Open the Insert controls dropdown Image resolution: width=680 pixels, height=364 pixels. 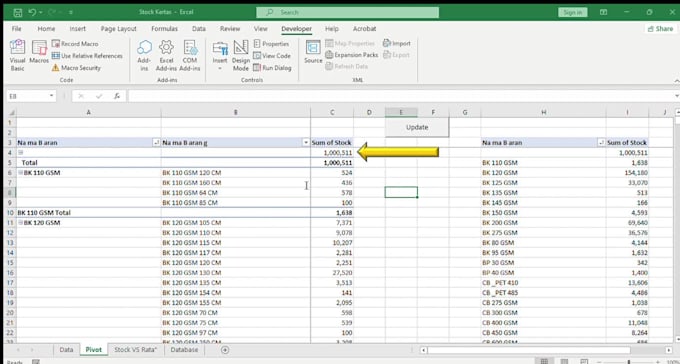click(x=220, y=56)
